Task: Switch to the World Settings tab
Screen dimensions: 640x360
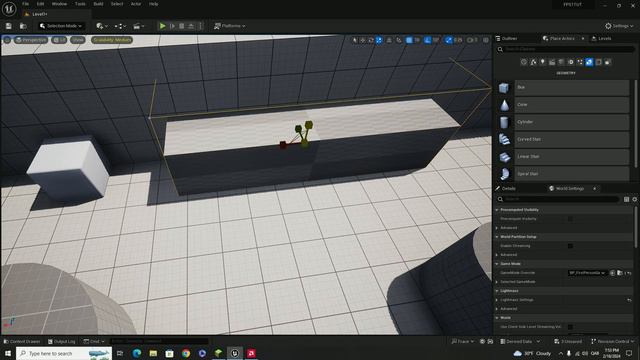Action: pos(567,189)
